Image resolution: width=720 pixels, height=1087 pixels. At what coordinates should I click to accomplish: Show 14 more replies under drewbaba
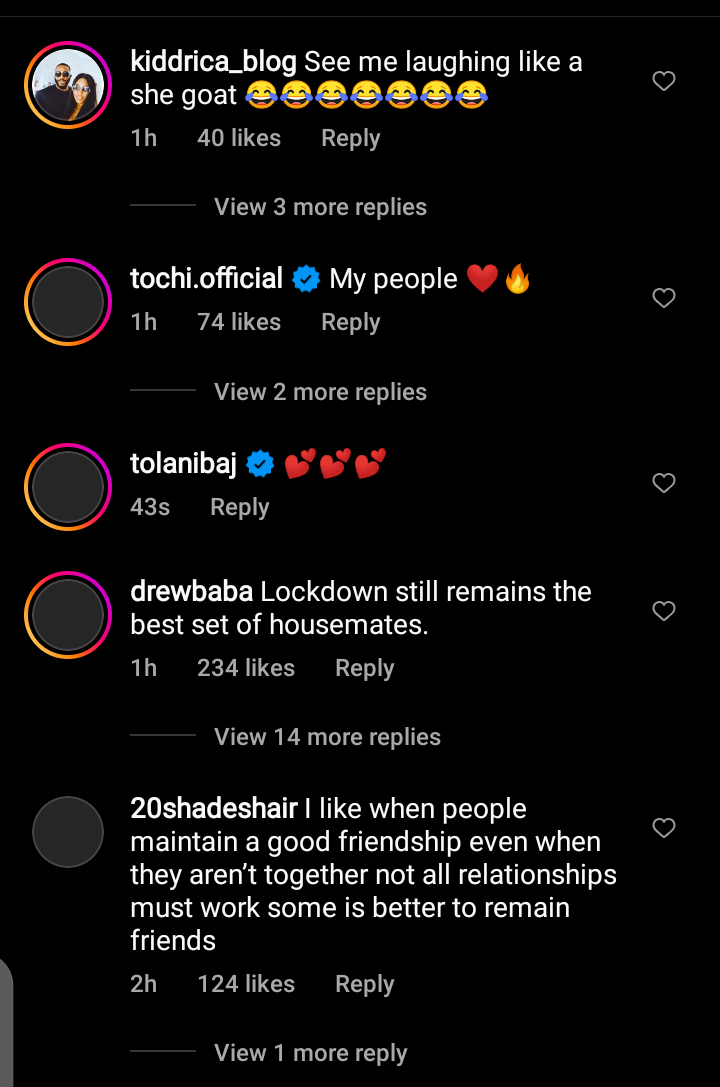[x=327, y=737]
